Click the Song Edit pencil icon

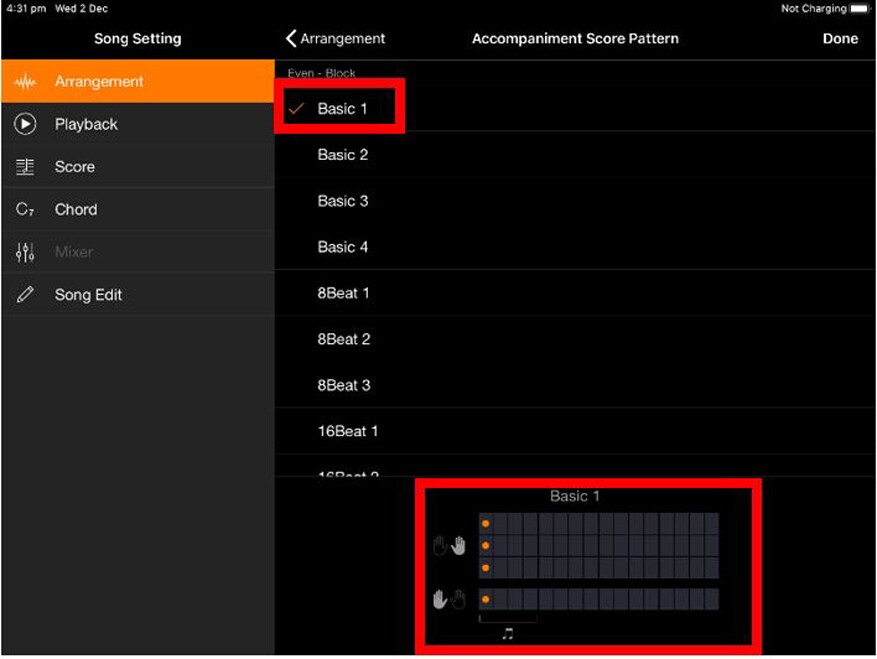coord(25,295)
